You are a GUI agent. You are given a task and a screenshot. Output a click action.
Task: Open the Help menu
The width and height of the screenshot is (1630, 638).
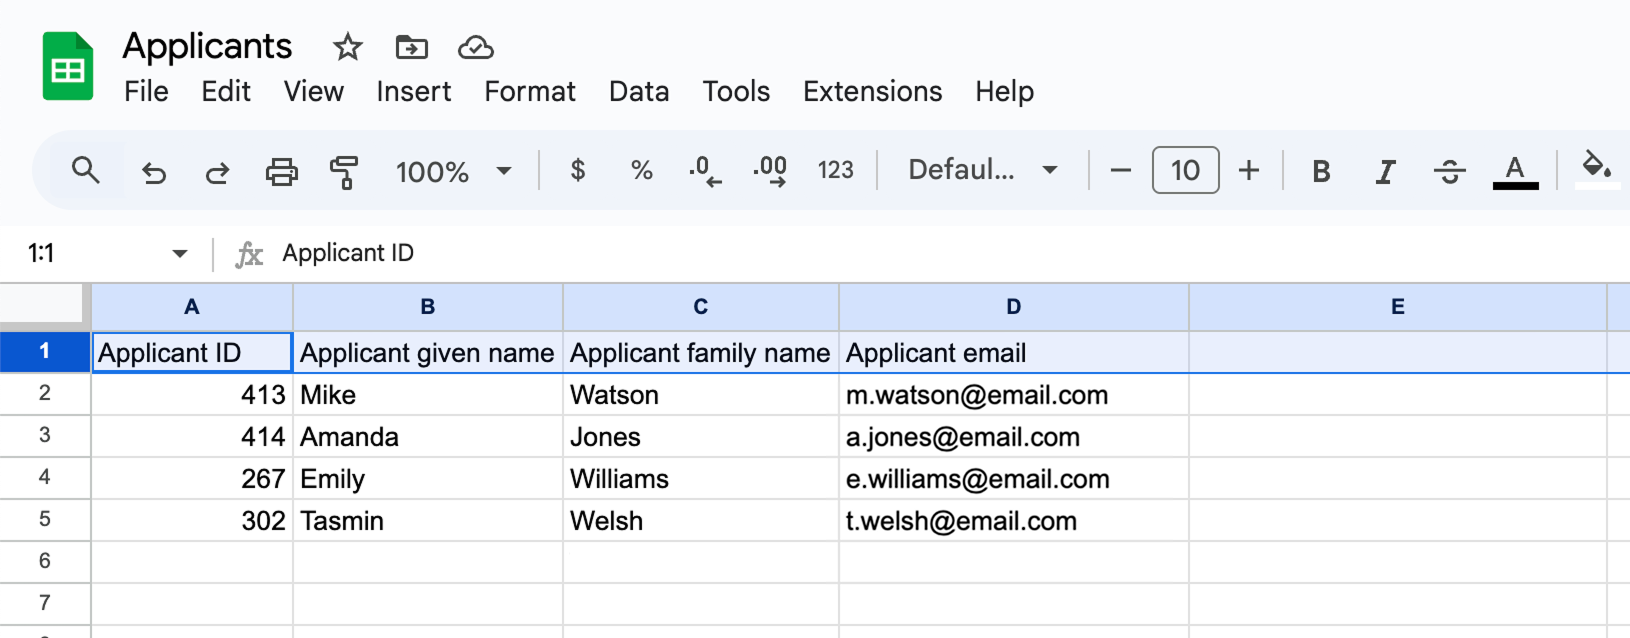click(1005, 91)
